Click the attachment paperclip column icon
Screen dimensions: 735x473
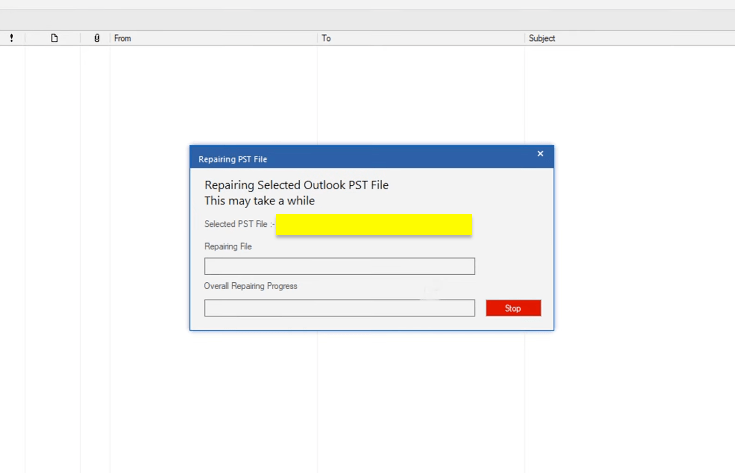point(96,38)
